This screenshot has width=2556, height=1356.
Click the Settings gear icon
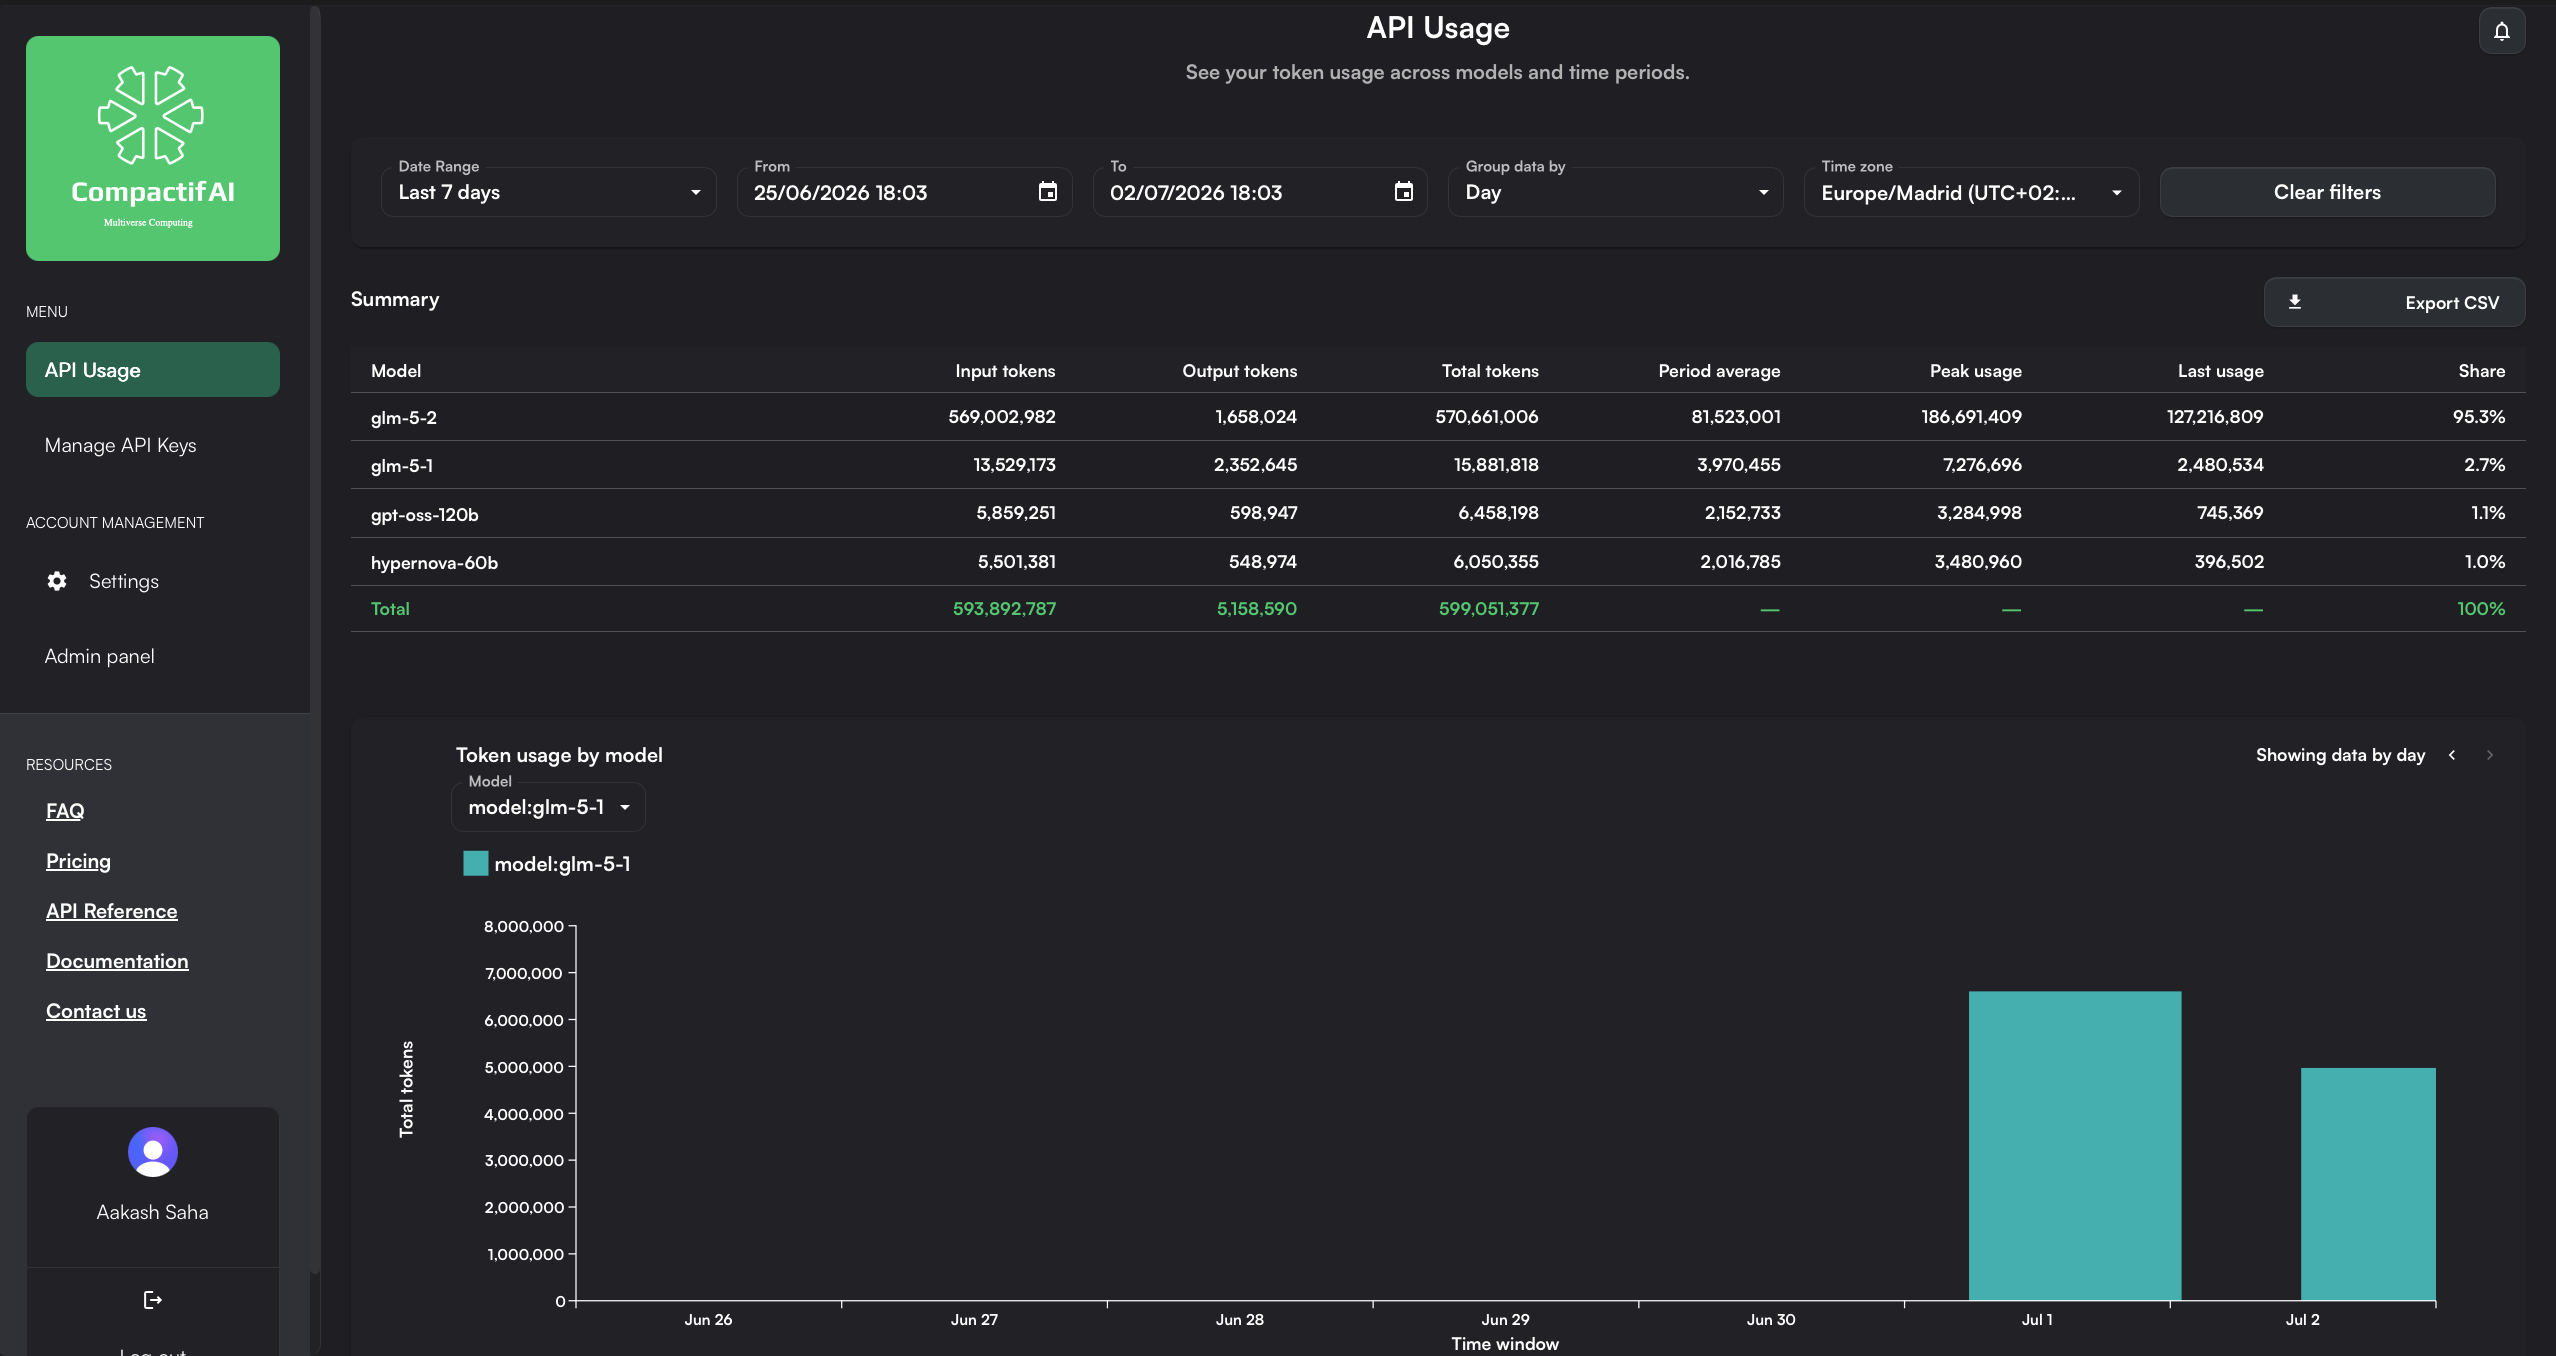[57, 581]
